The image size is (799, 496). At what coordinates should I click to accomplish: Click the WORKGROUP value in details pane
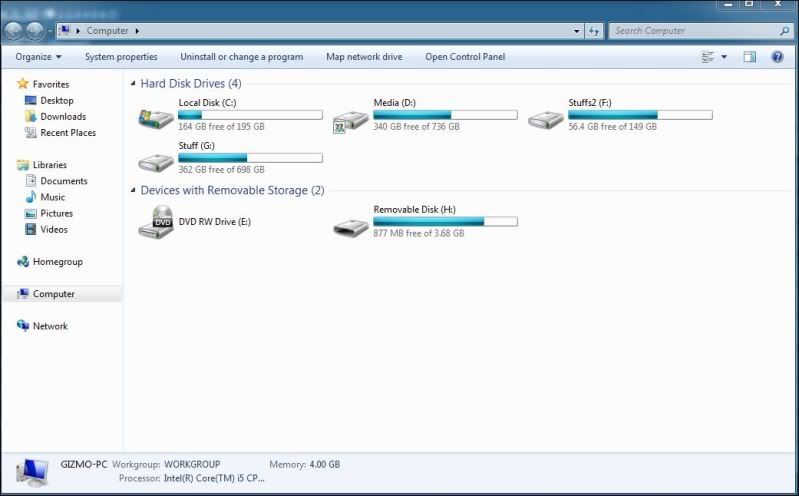coord(192,464)
